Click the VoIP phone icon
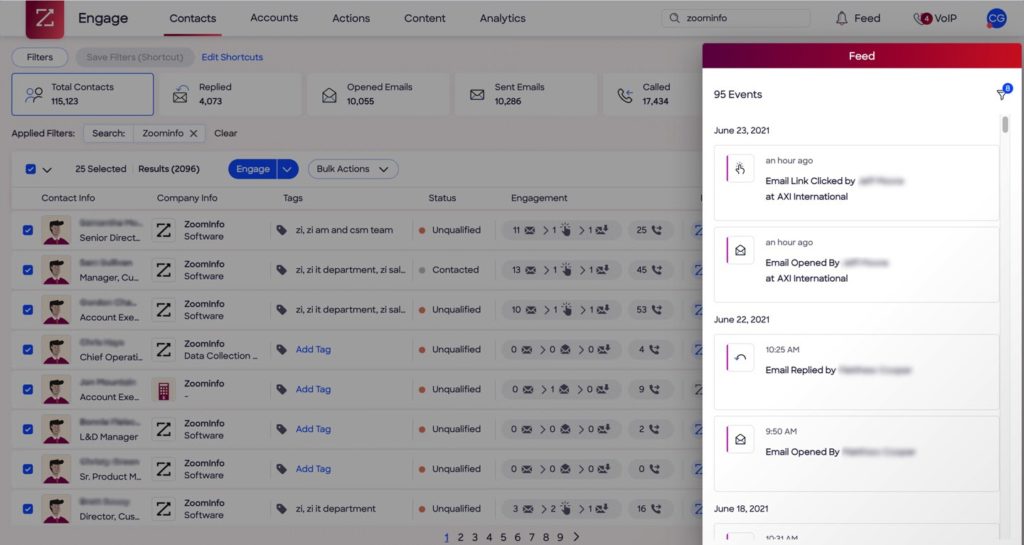 (x=921, y=18)
